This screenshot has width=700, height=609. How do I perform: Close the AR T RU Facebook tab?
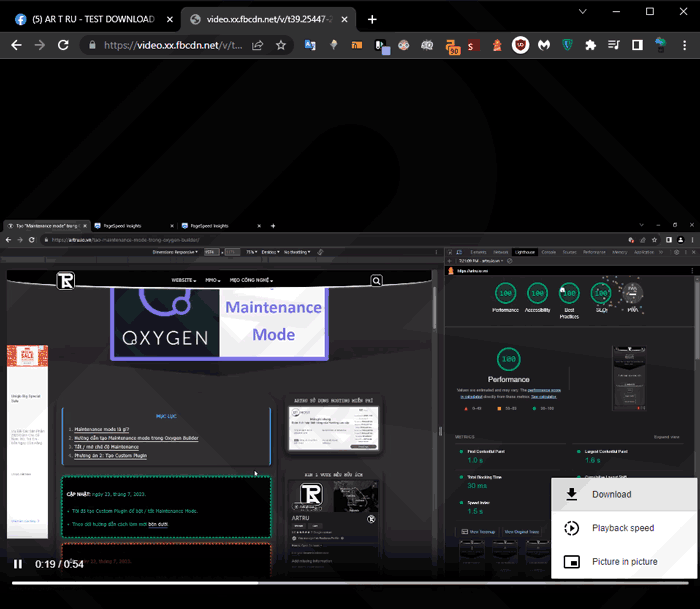point(170,20)
